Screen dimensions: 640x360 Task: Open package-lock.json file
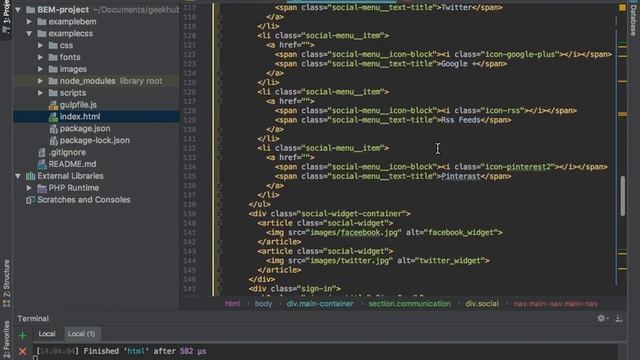95,140
